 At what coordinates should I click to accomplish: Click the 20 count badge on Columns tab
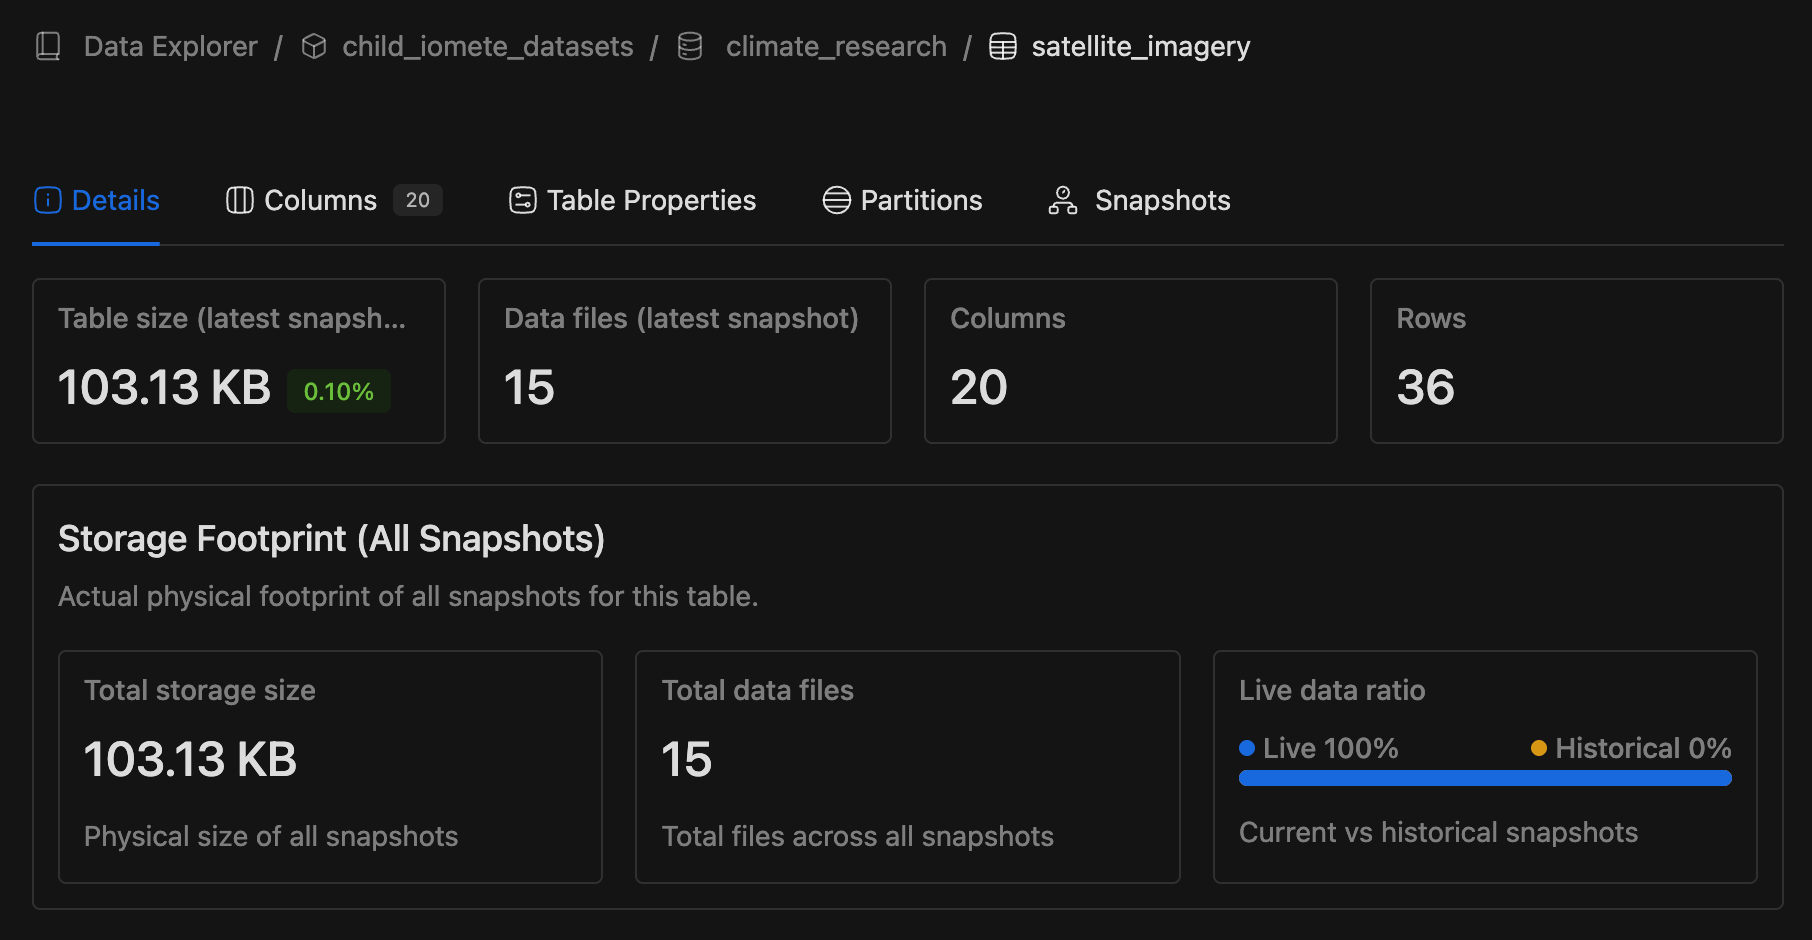[417, 199]
